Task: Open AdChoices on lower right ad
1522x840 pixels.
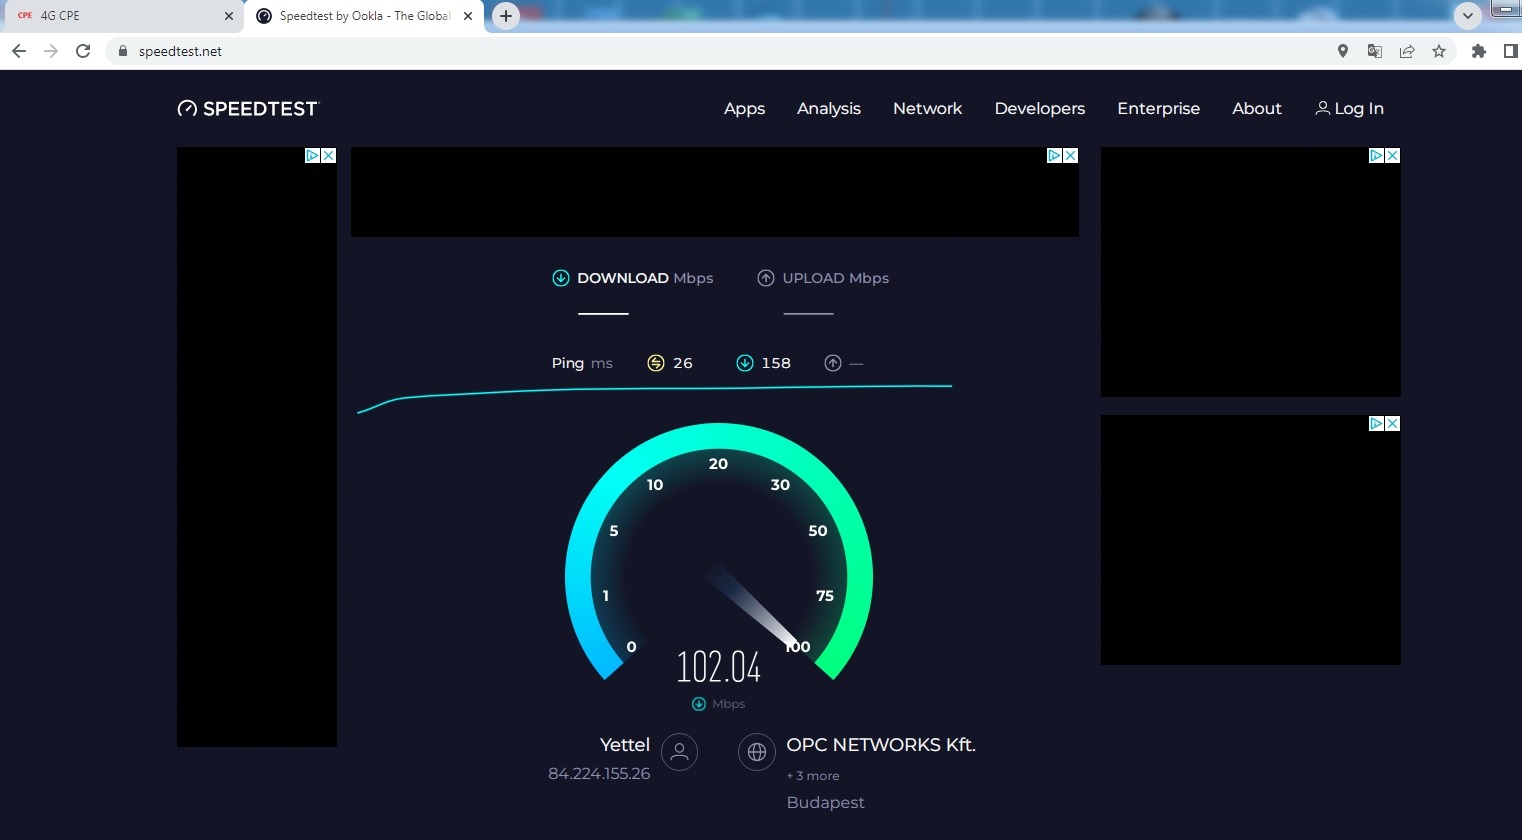Action: click(1377, 424)
